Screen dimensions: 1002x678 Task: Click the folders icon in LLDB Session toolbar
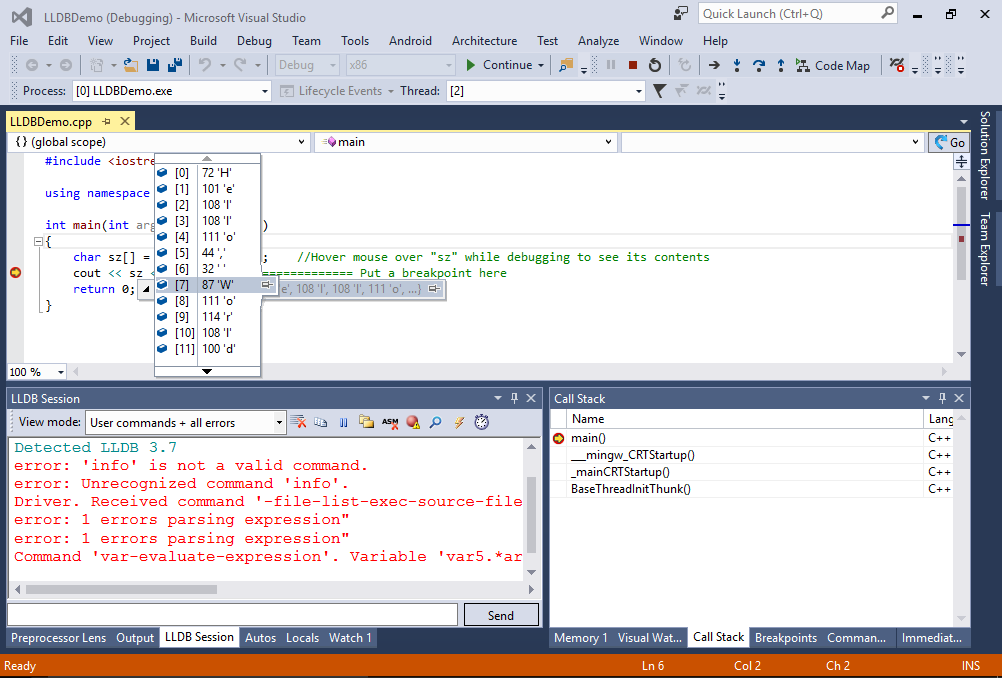tap(366, 422)
